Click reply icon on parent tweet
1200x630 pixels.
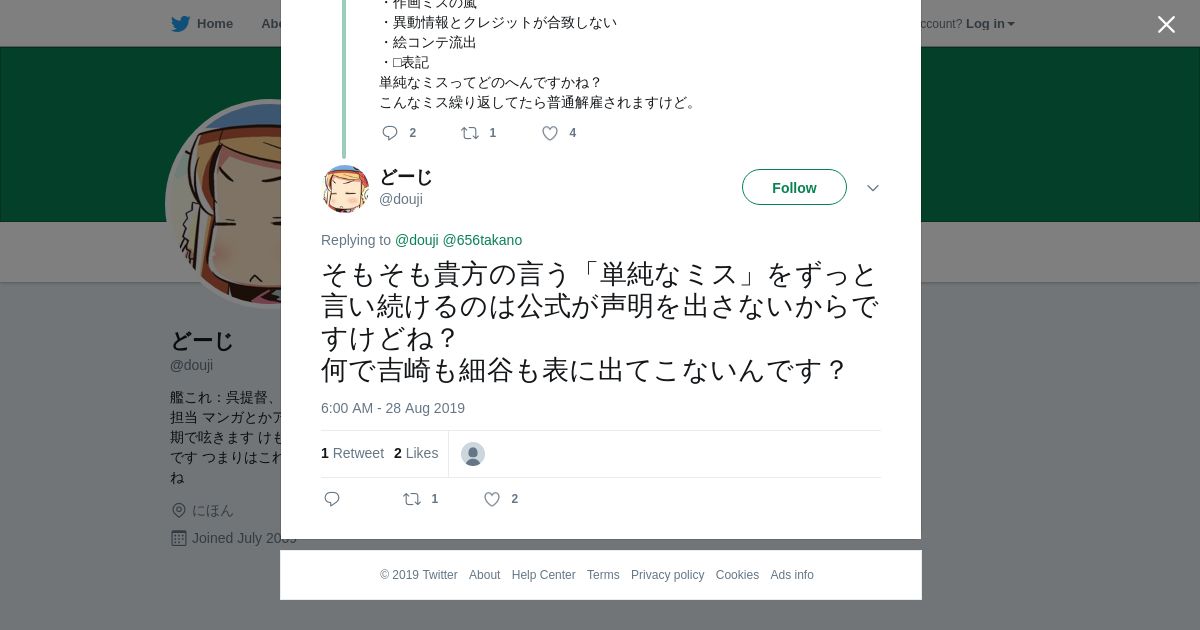pyautogui.click(x=390, y=133)
